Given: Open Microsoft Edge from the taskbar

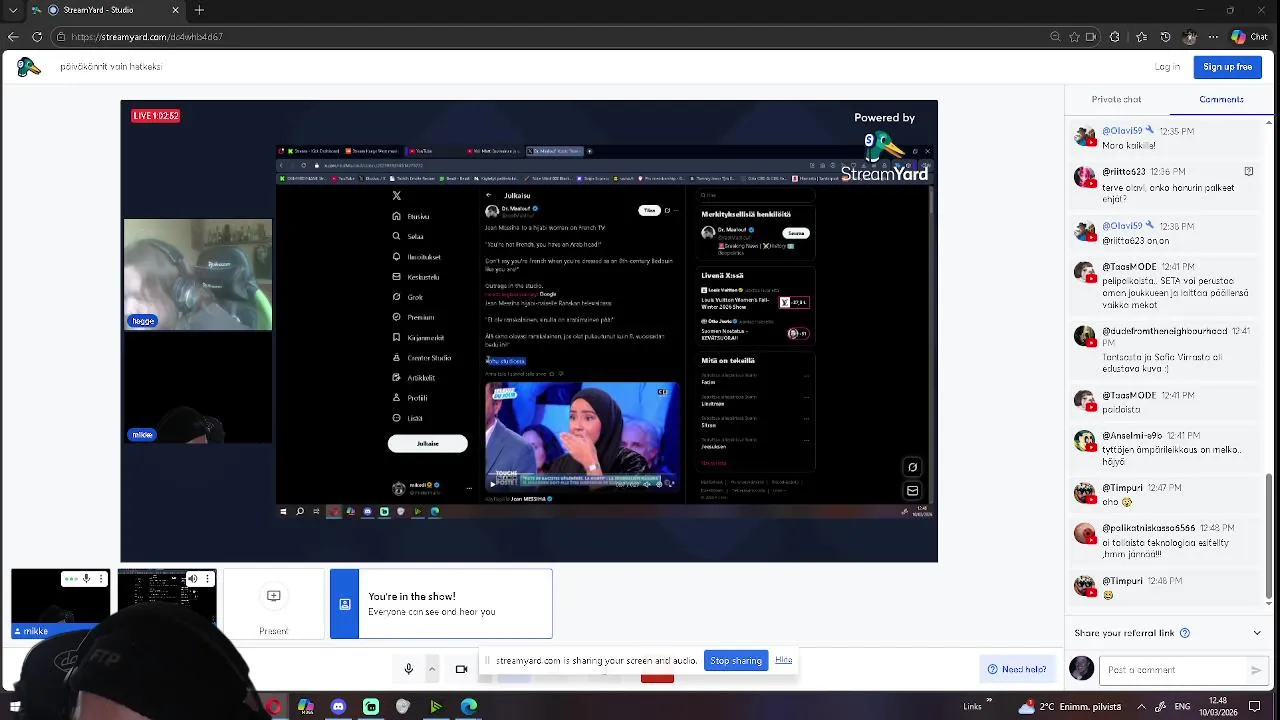Looking at the screenshot, I should pos(469,707).
